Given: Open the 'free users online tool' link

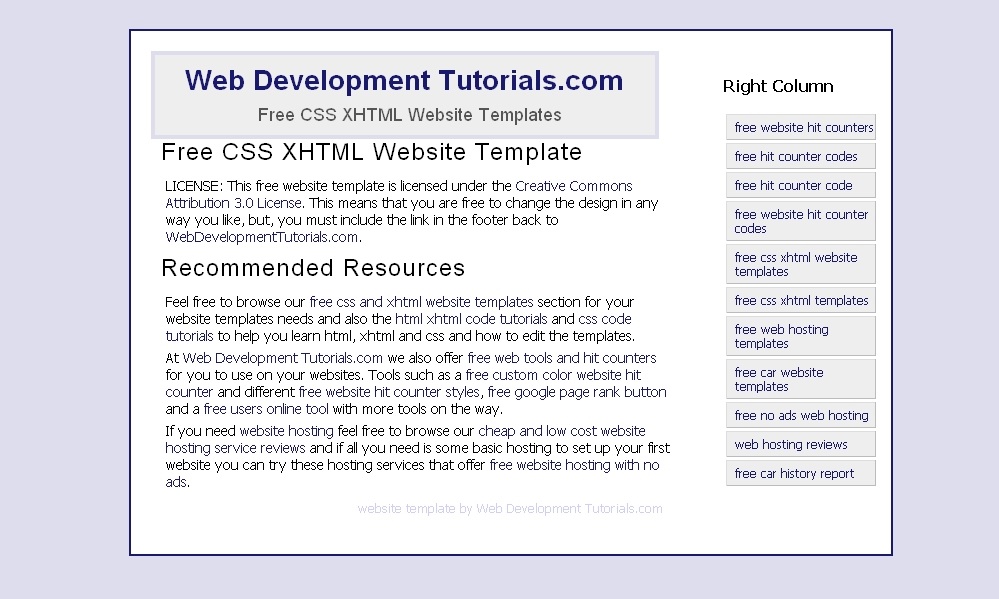Looking at the screenshot, I should tap(266, 409).
